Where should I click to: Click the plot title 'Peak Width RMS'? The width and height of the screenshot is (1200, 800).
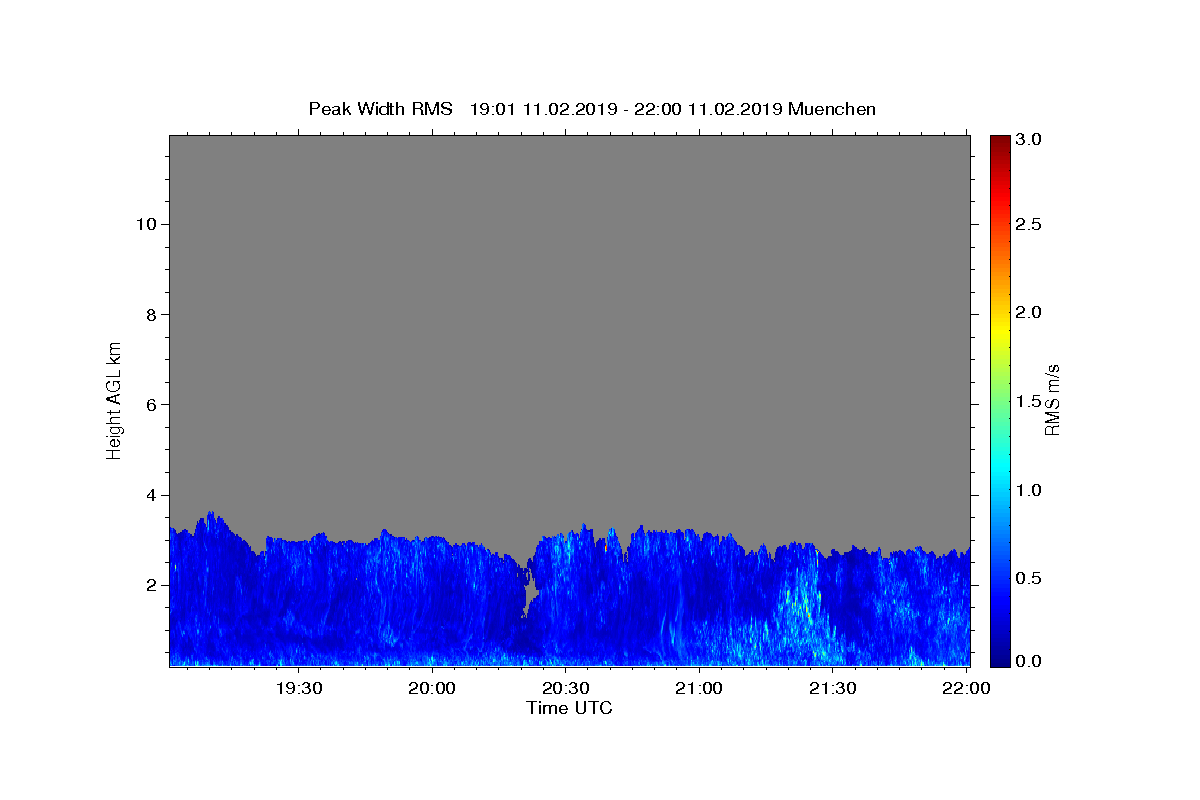380,109
